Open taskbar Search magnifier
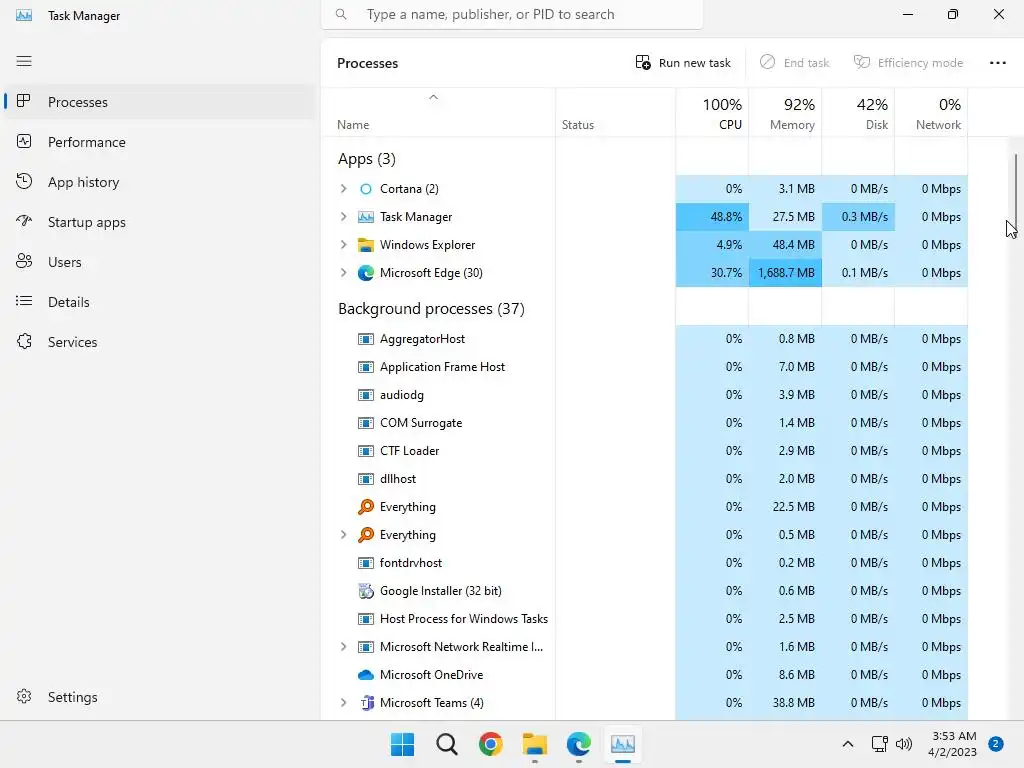This screenshot has width=1024, height=768. tap(447, 744)
